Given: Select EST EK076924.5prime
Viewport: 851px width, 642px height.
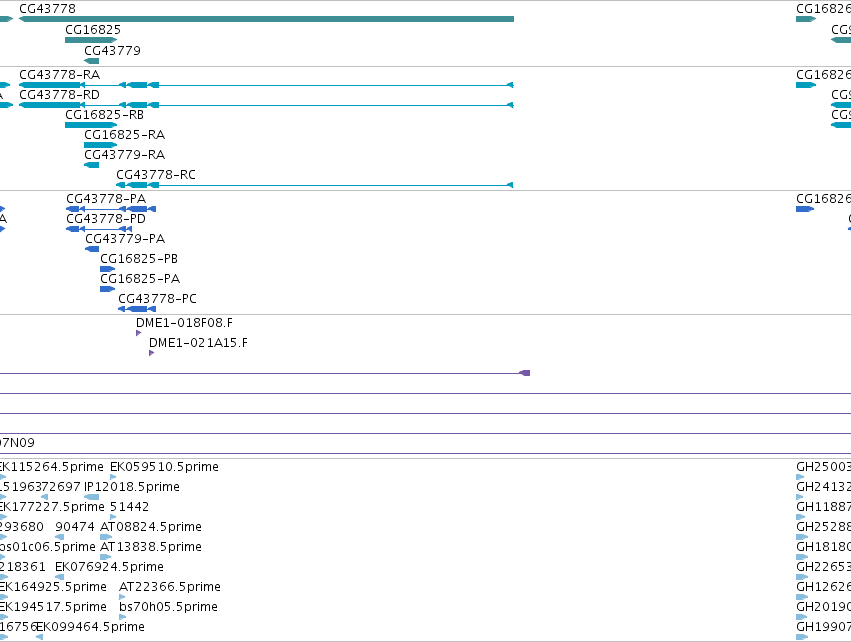Looking at the screenshot, I should click(109, 567).
